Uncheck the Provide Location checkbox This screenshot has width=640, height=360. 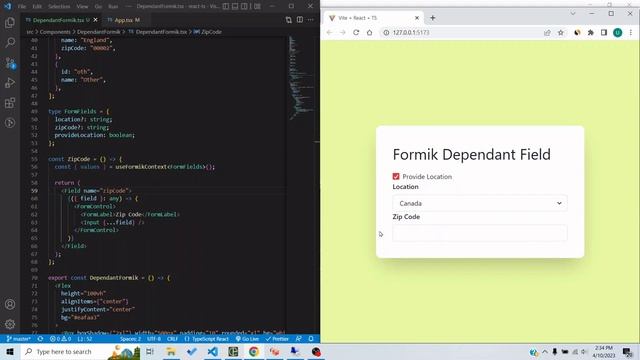pyautogui.click(x=396, y=176)
